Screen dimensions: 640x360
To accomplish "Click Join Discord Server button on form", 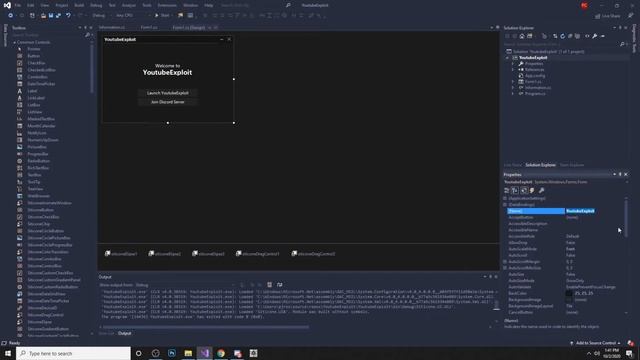I will pyautogui.click(x=168, y=102).
